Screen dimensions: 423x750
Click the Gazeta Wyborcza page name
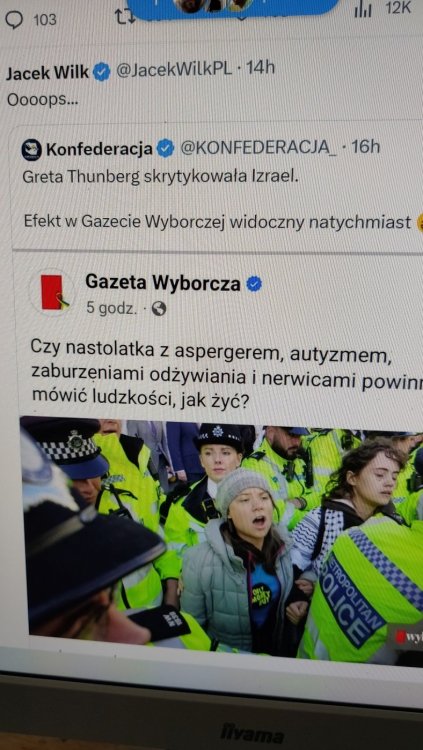pyautogui.click(x=163, y=283)
